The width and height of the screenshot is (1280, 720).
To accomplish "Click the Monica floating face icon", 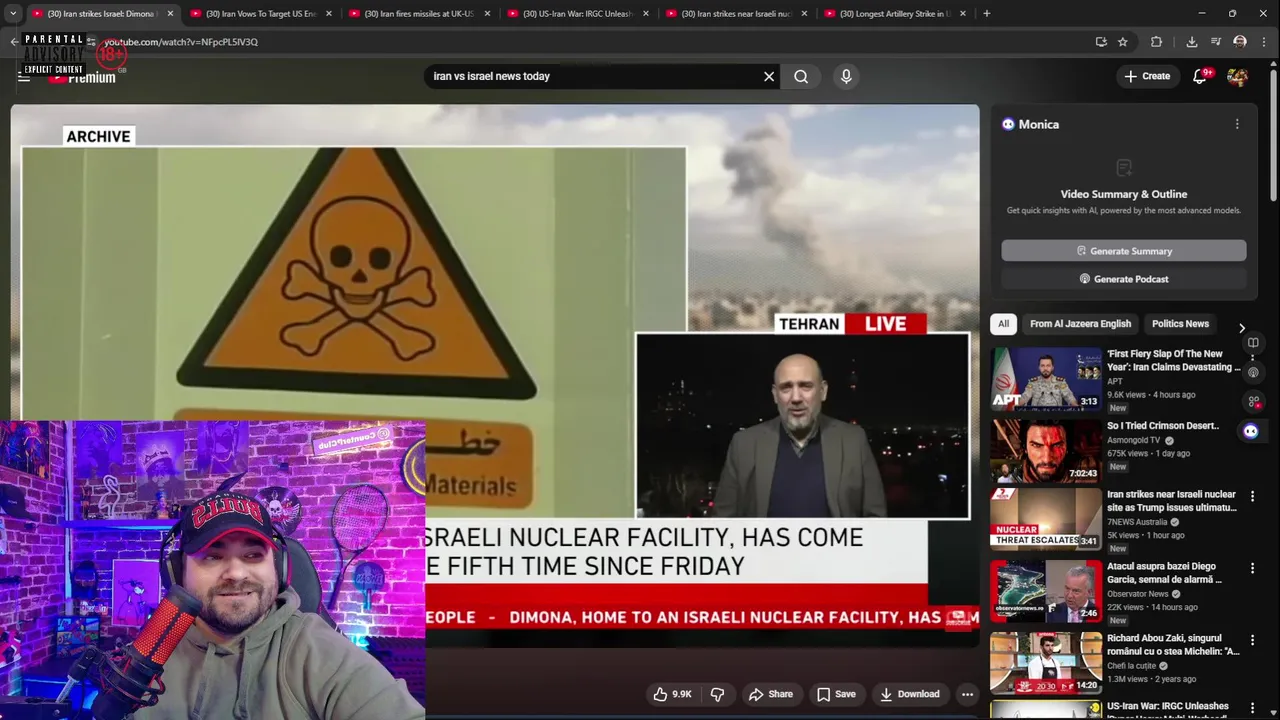I will (x=1251, y=431).
